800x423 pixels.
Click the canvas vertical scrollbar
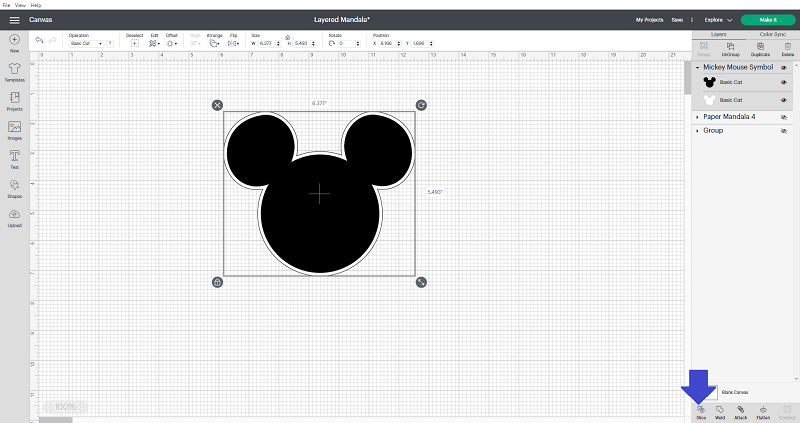click(687, 77)
